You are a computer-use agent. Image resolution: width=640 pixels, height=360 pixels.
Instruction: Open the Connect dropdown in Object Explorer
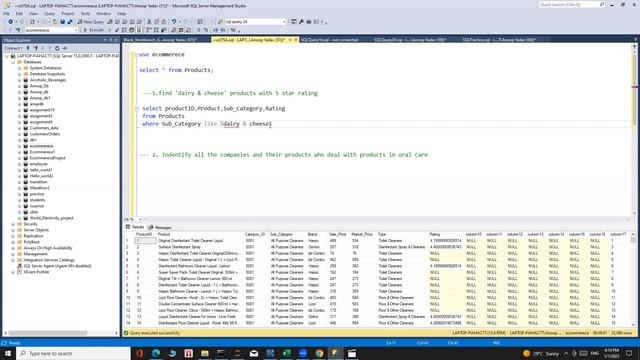[x=14, y=48]
